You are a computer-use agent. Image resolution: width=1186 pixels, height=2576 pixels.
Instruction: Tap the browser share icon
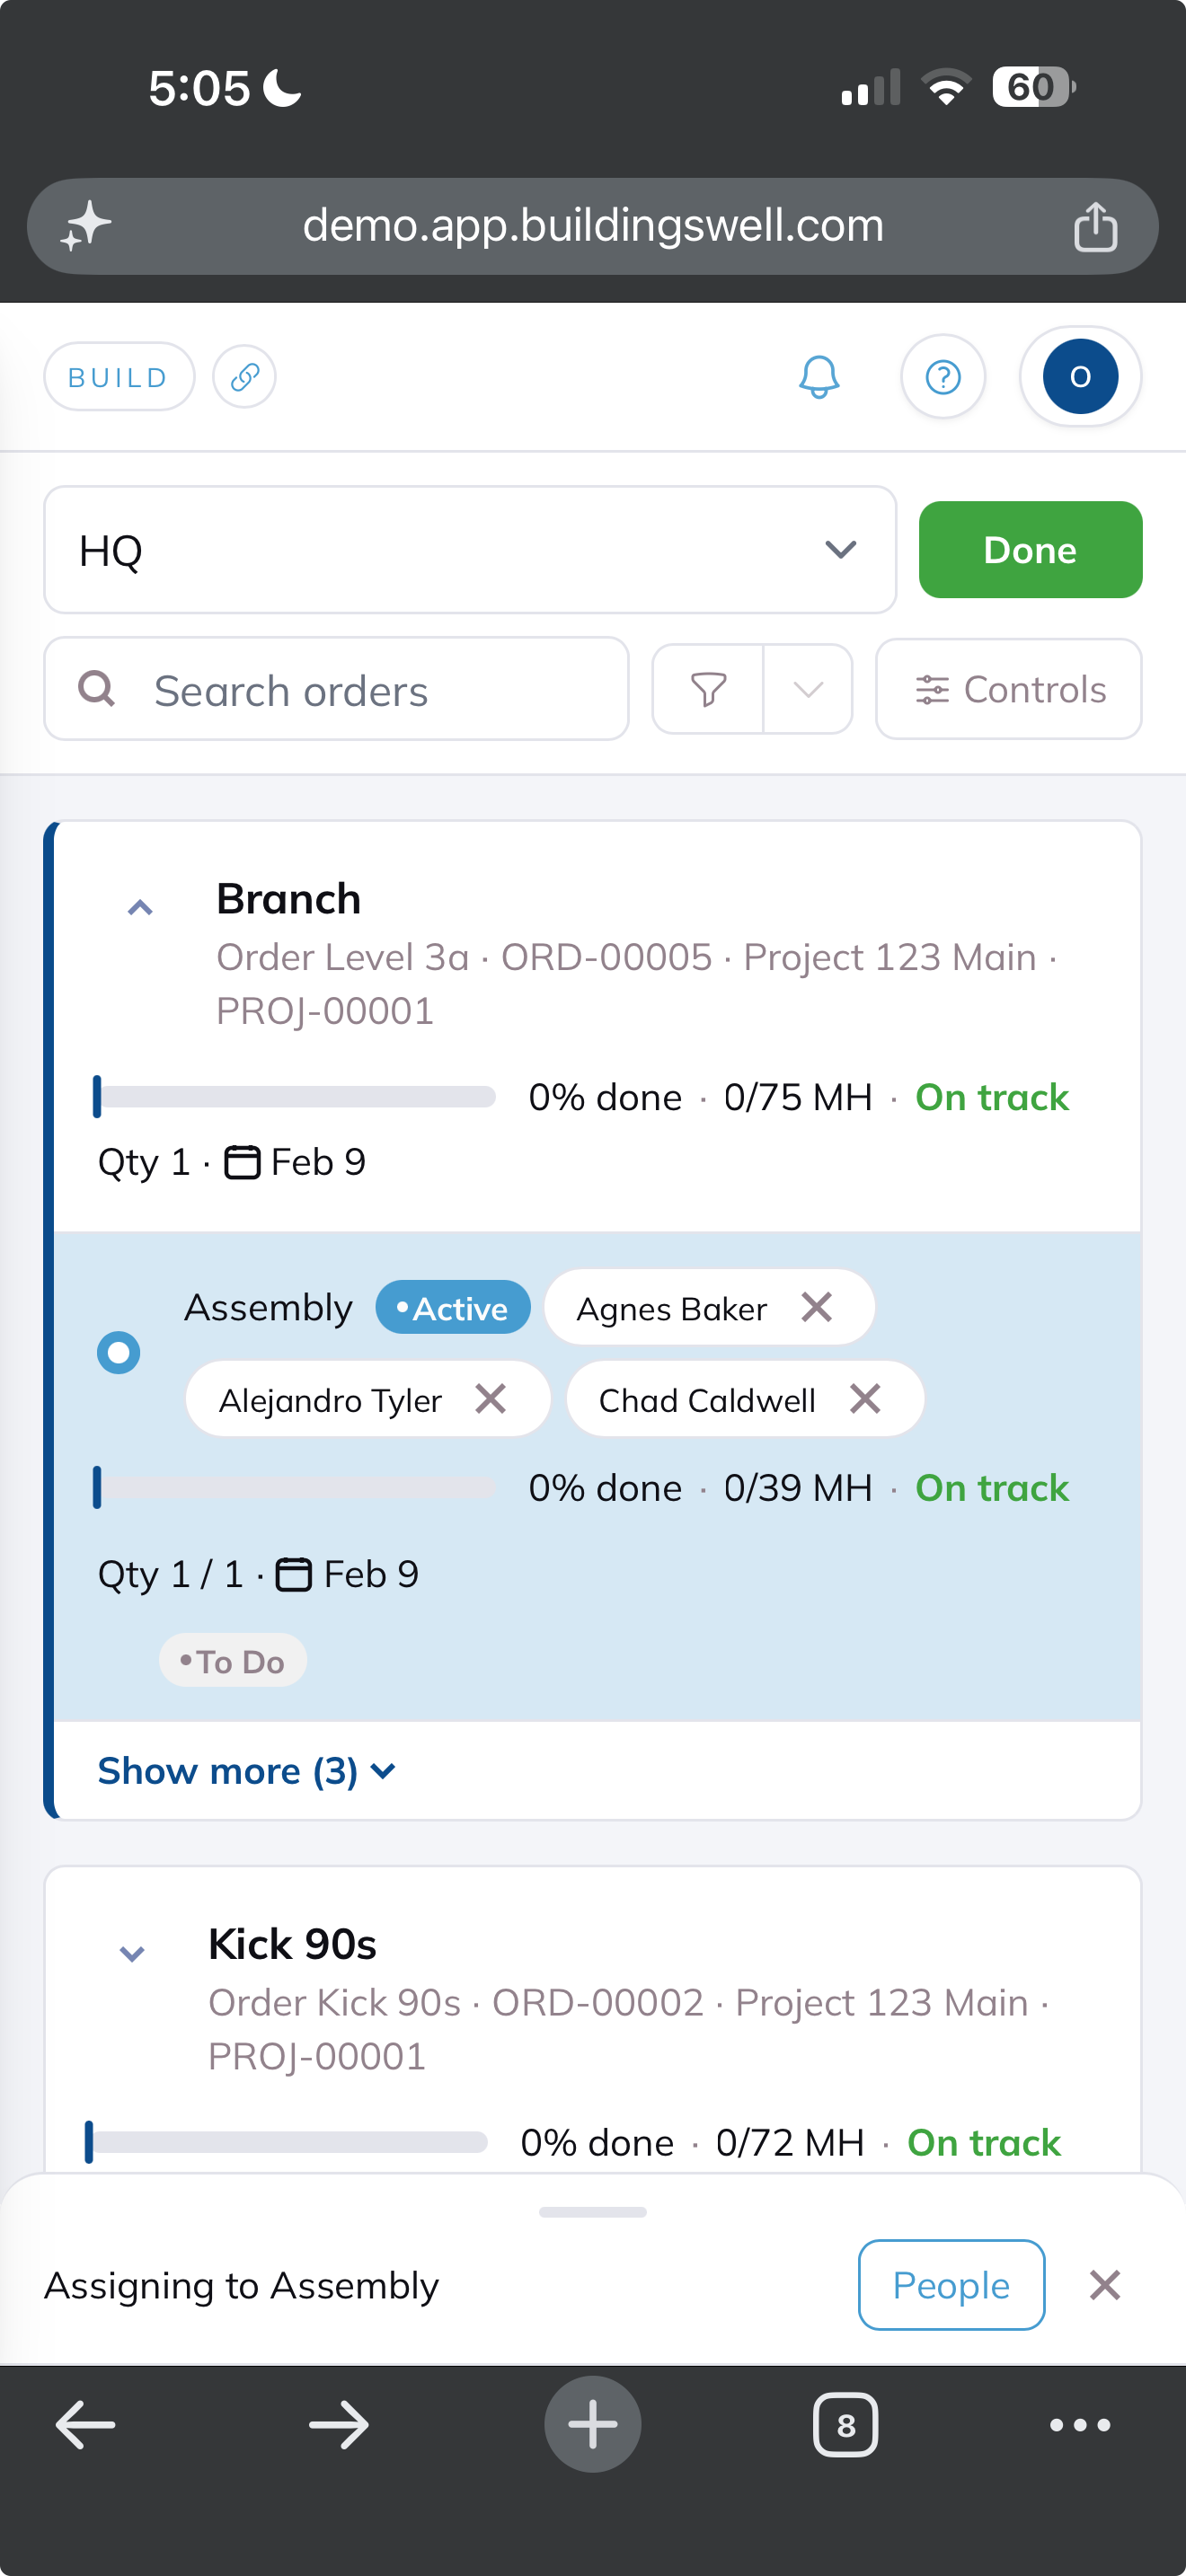point(1095,226)
